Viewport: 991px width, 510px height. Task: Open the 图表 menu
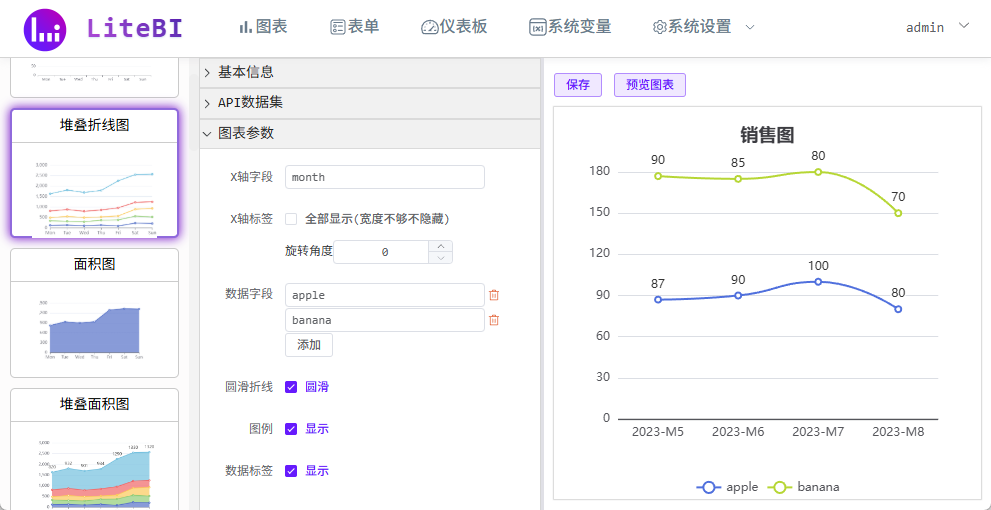(264, 27)
